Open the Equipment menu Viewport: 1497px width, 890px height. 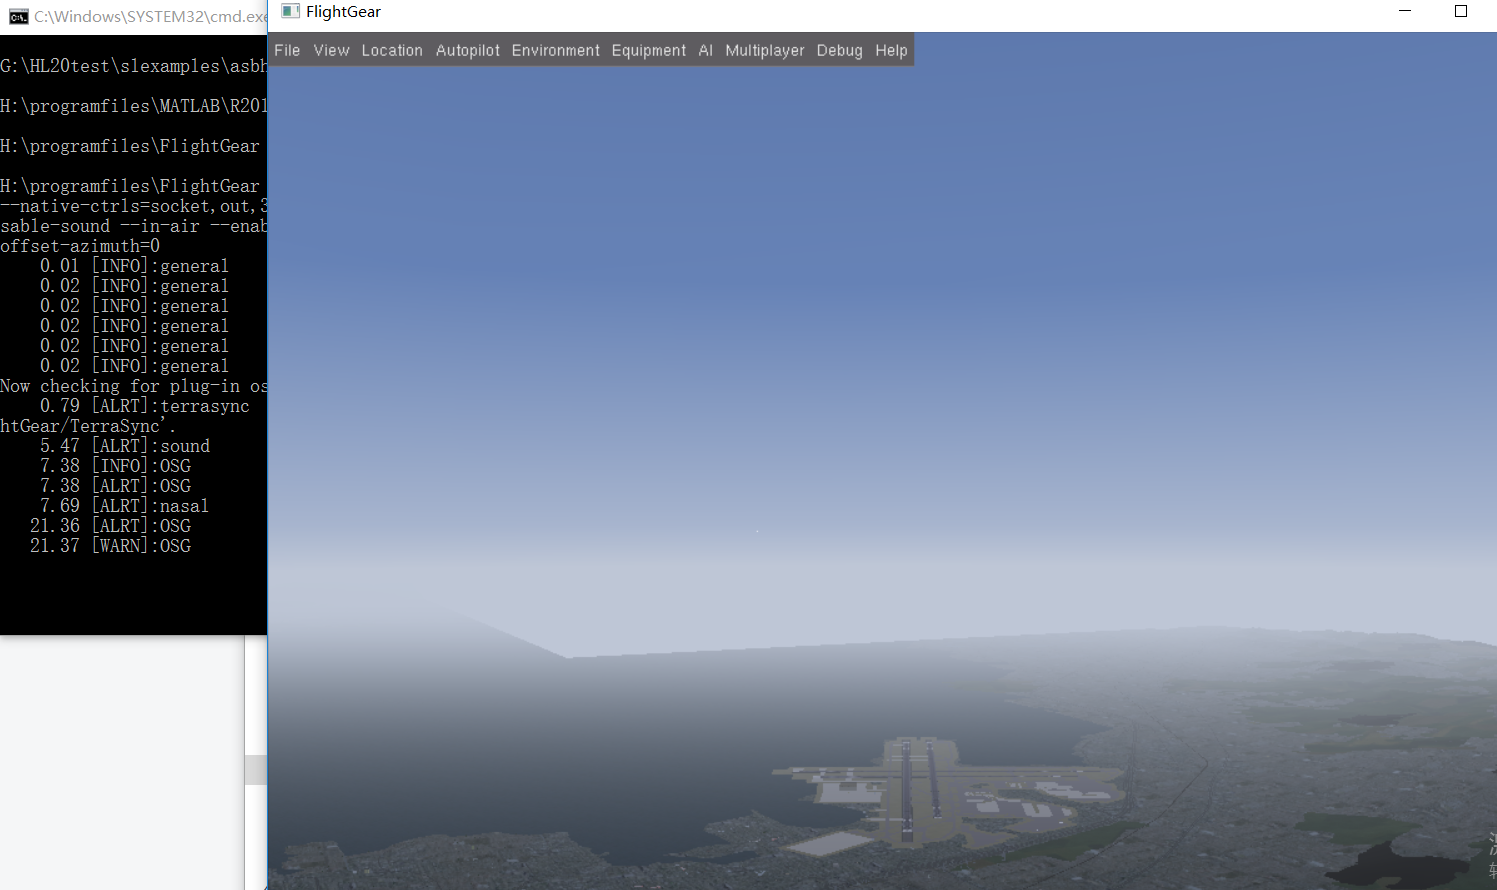tap(648, 49)
